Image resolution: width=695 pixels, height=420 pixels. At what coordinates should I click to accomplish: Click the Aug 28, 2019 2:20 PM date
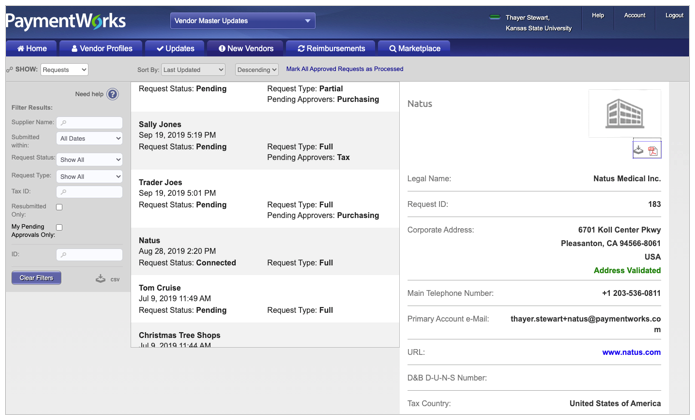point(177,251)
